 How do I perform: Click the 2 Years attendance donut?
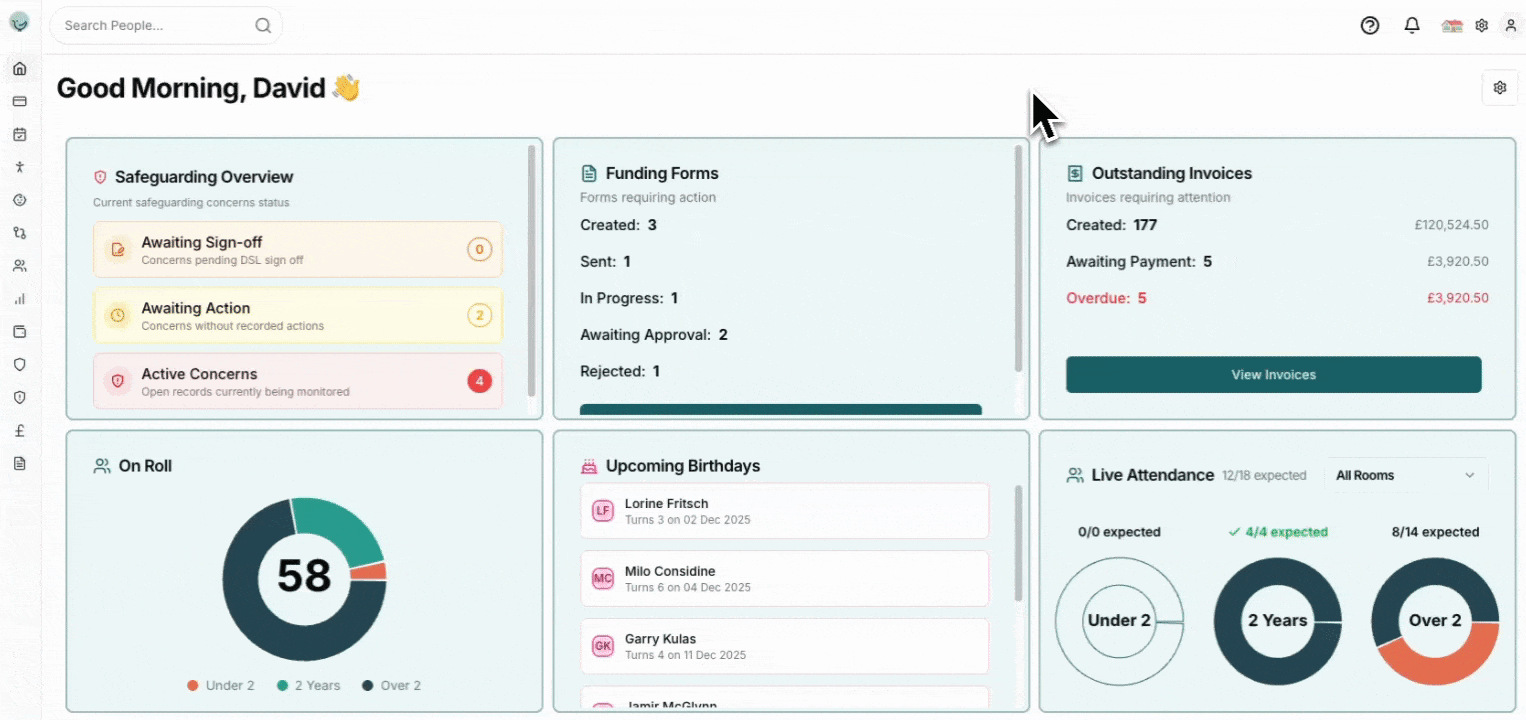point(1278,621)
